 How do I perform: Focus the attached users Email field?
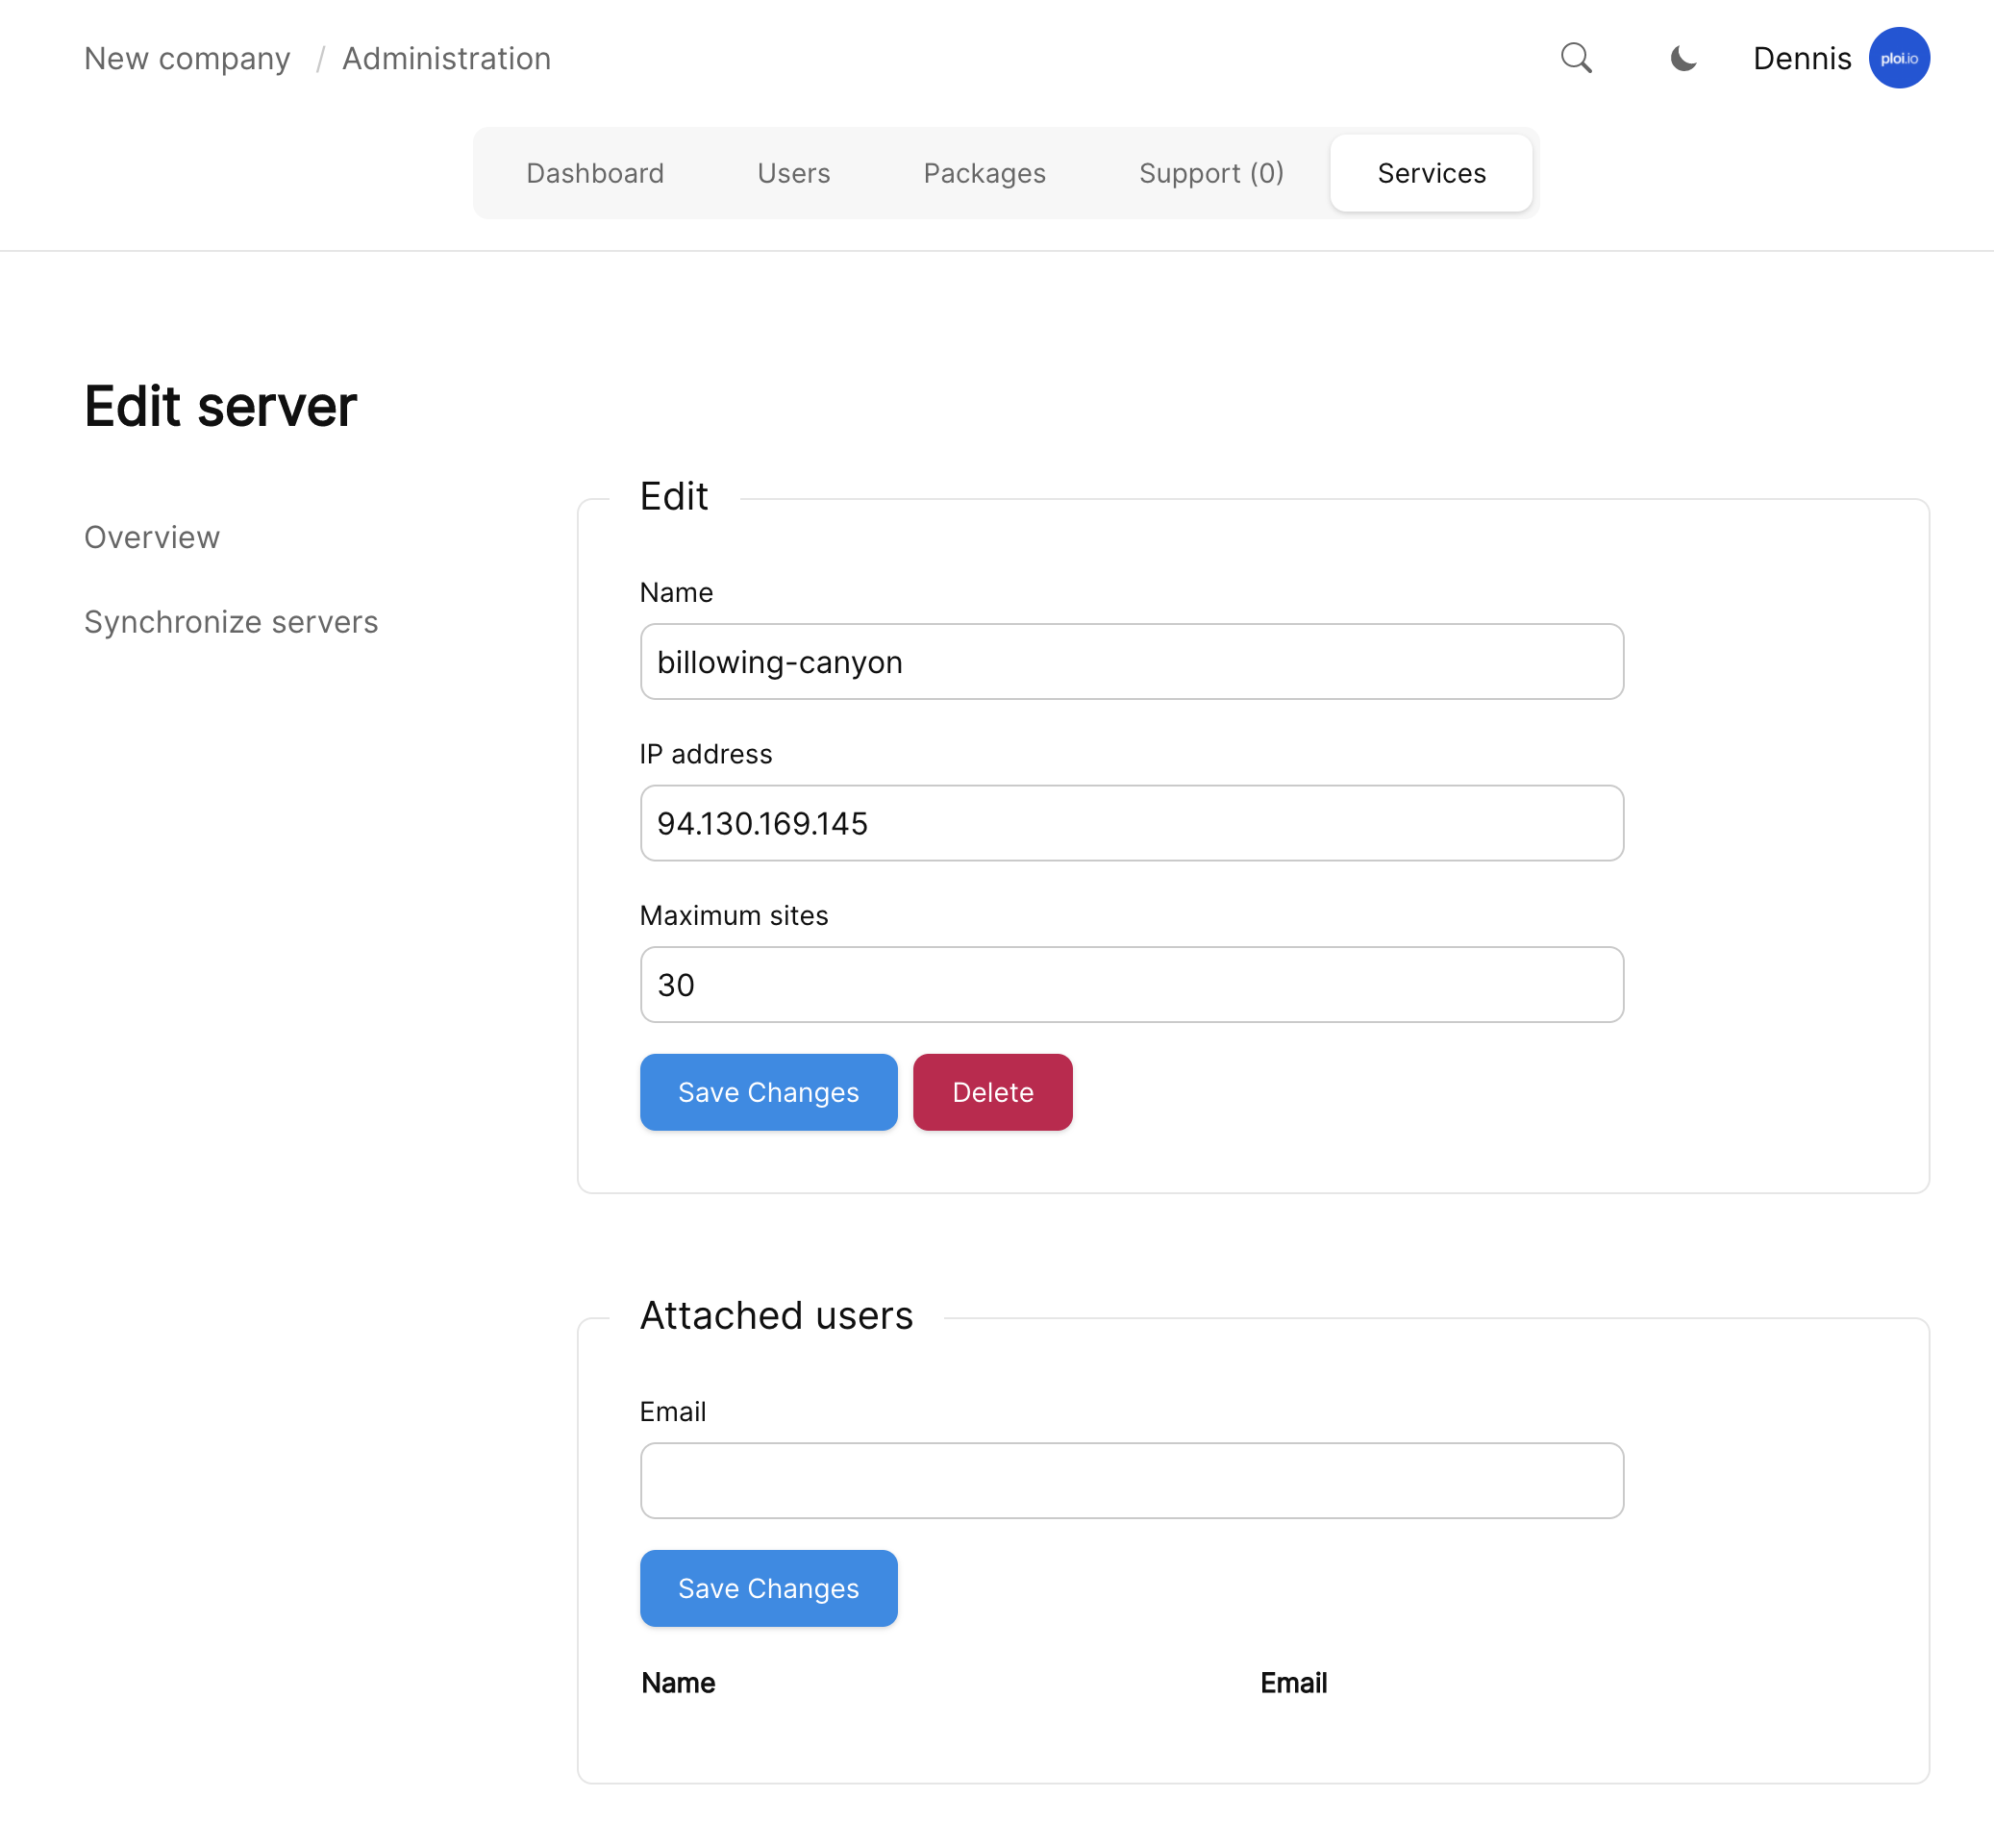coord(1131,1480)
